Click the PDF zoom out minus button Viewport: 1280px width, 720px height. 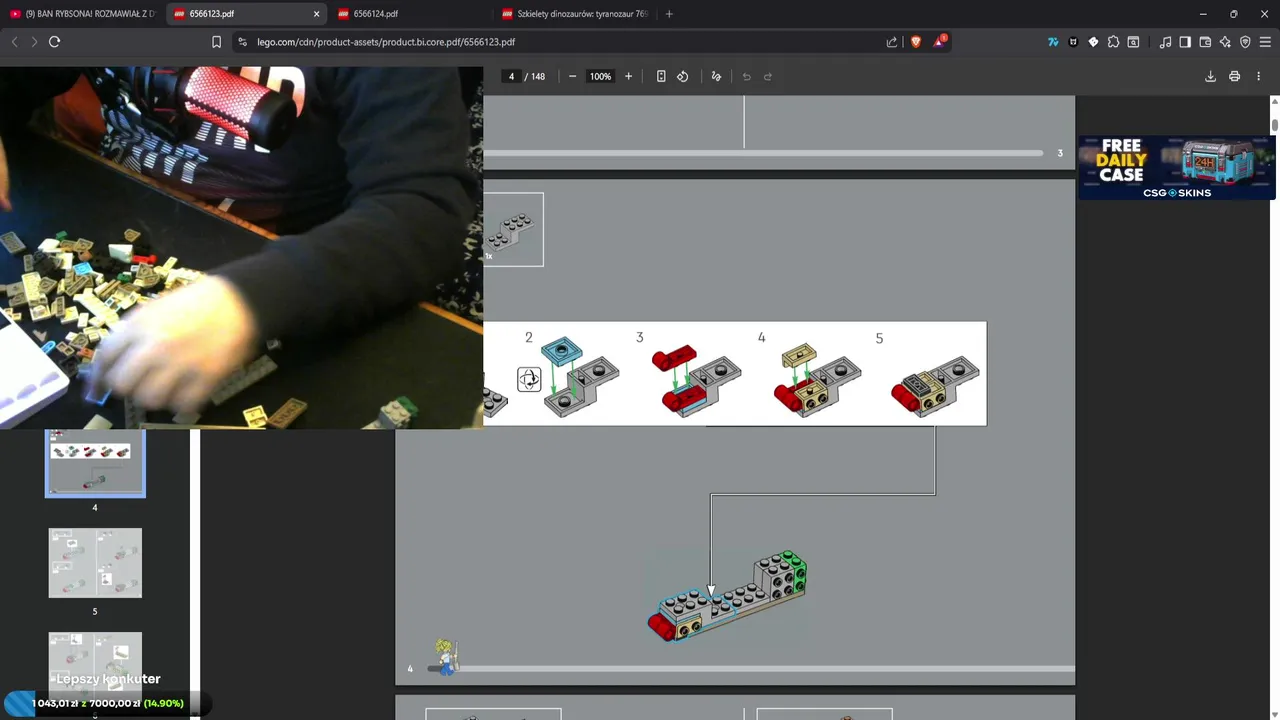[572, 76]
